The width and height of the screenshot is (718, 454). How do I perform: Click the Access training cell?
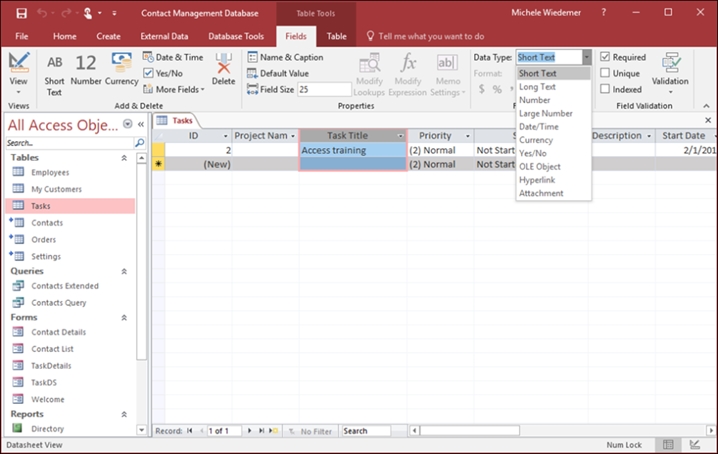click(x=353, y=150)
